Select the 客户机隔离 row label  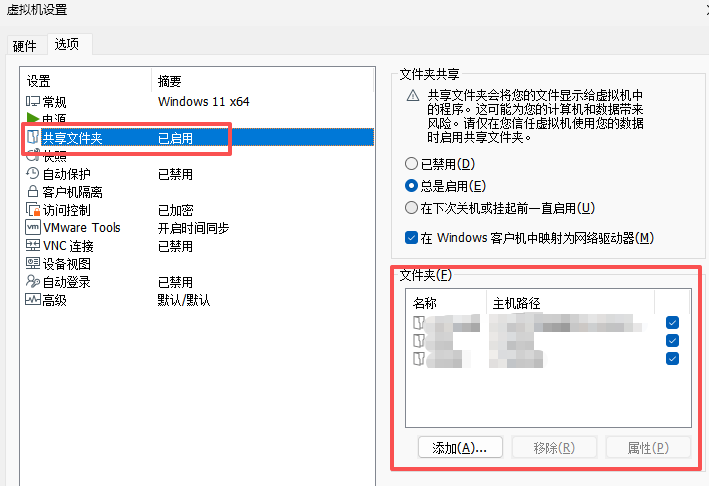click(x=72, y=192)
